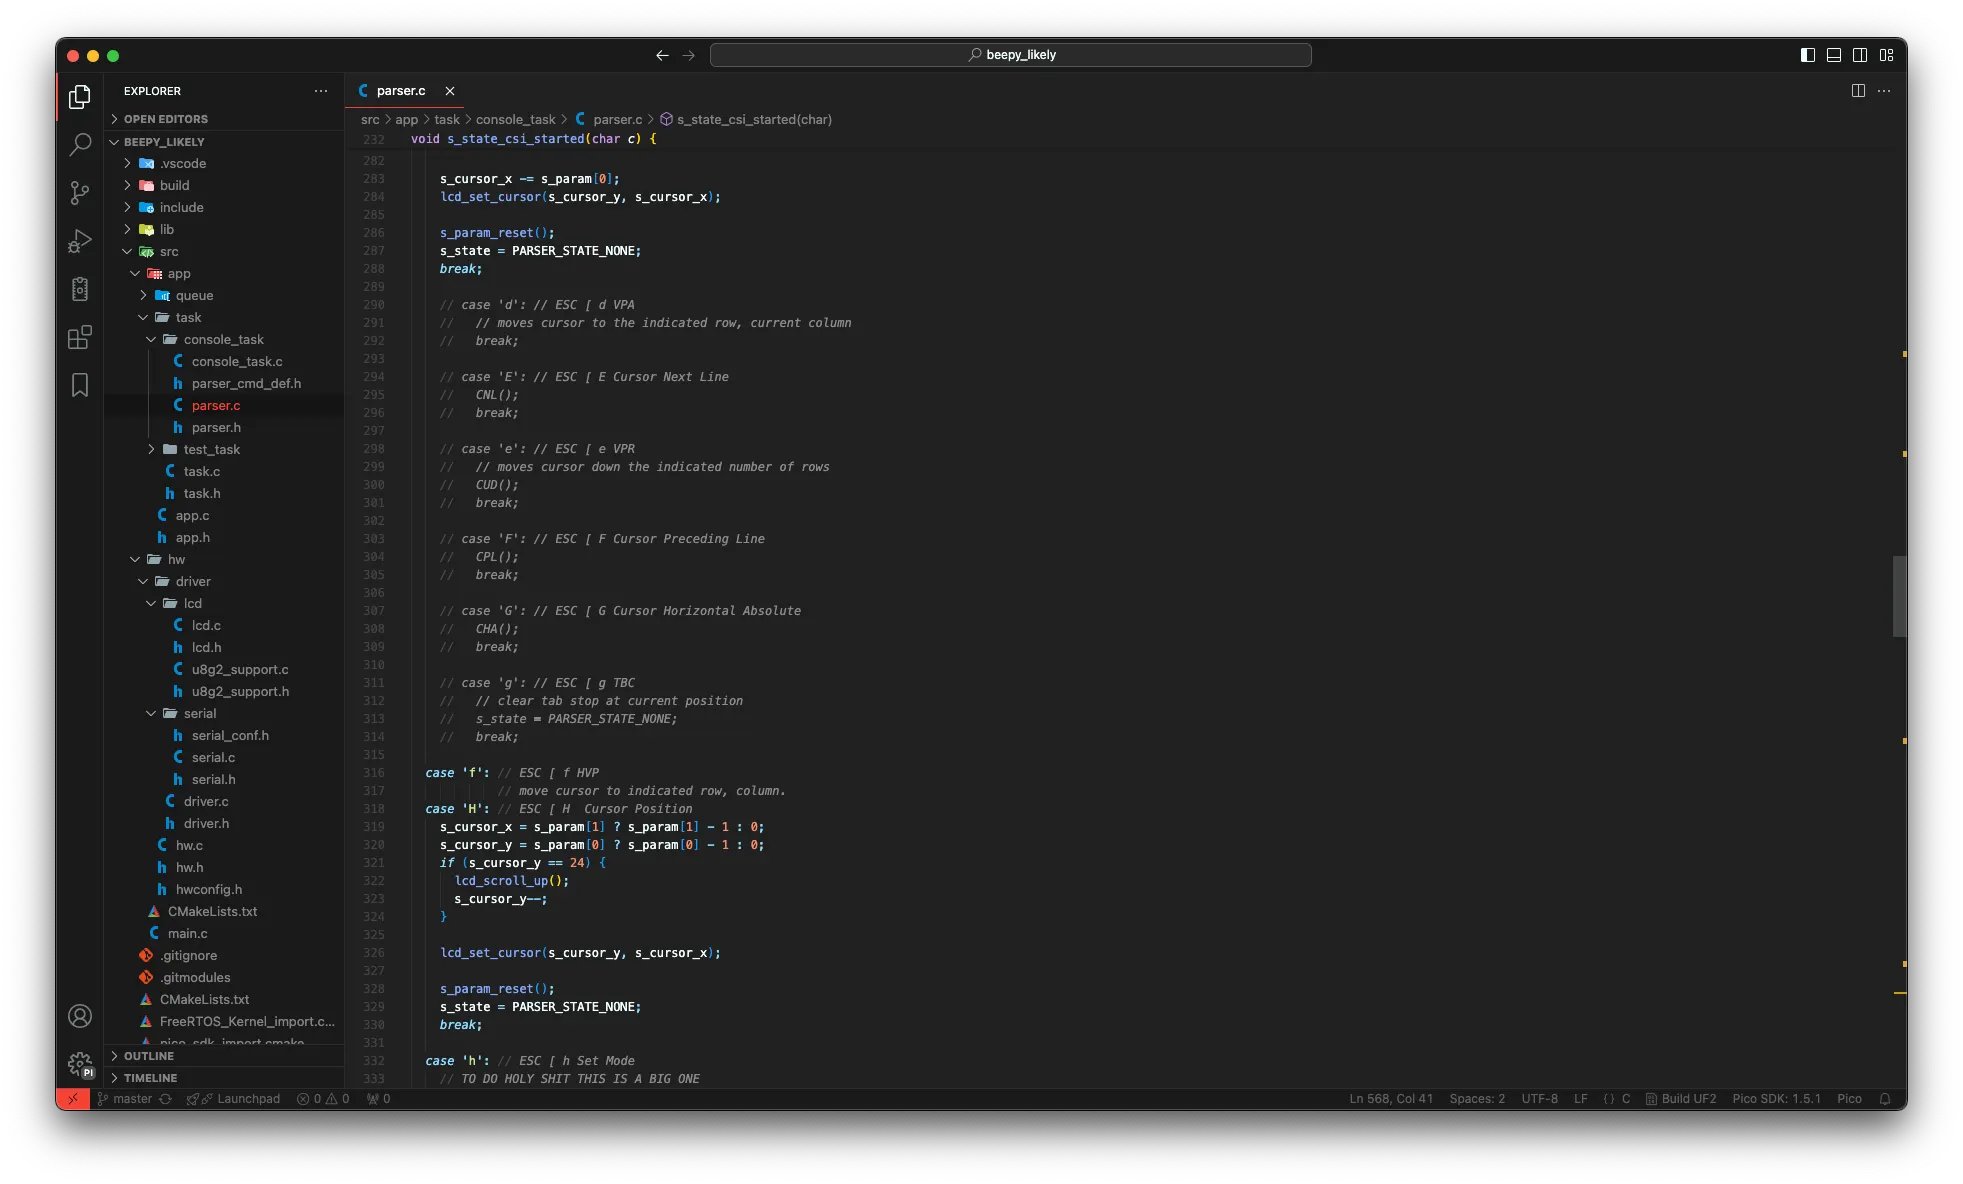Image resolution: width=1963 pixels, height=1184 pixels.
Task: Click the master branch indicator
Action: coord(125,1099)
